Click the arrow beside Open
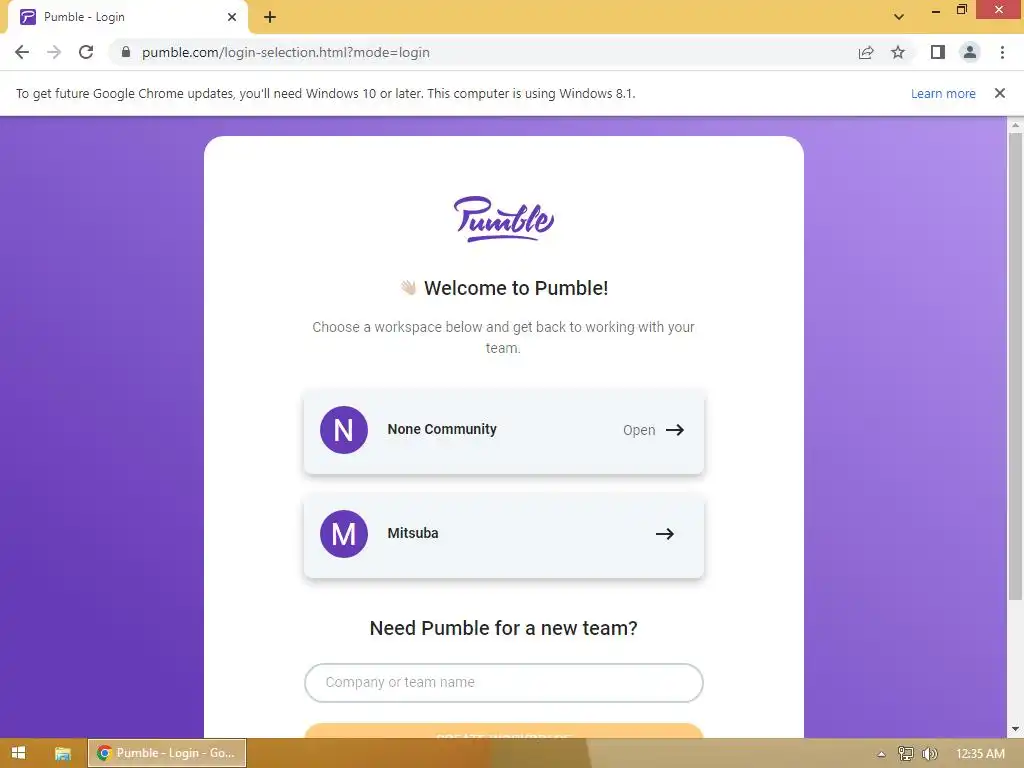1024x768 pixels. click(675, 430)
